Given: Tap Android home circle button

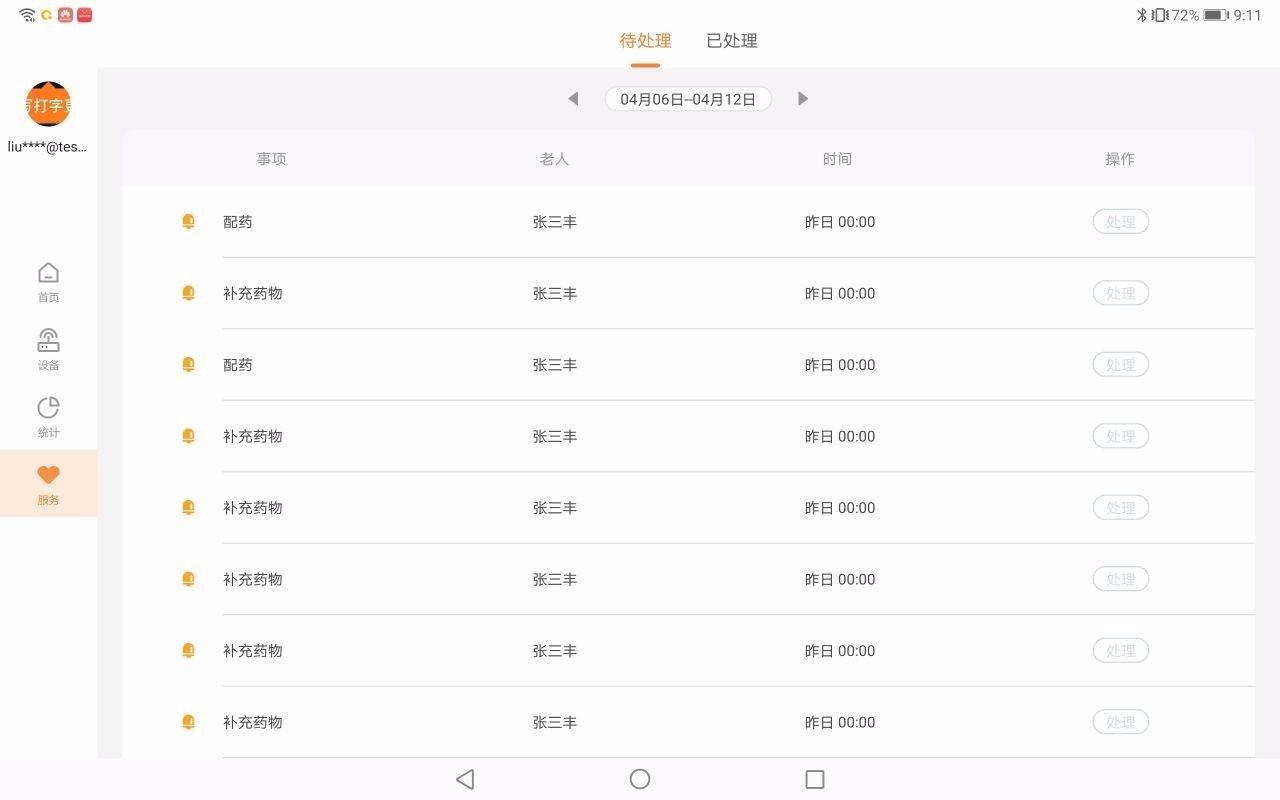Looking at the screenshot, I should pyautogui.click(x=640, y=779).
